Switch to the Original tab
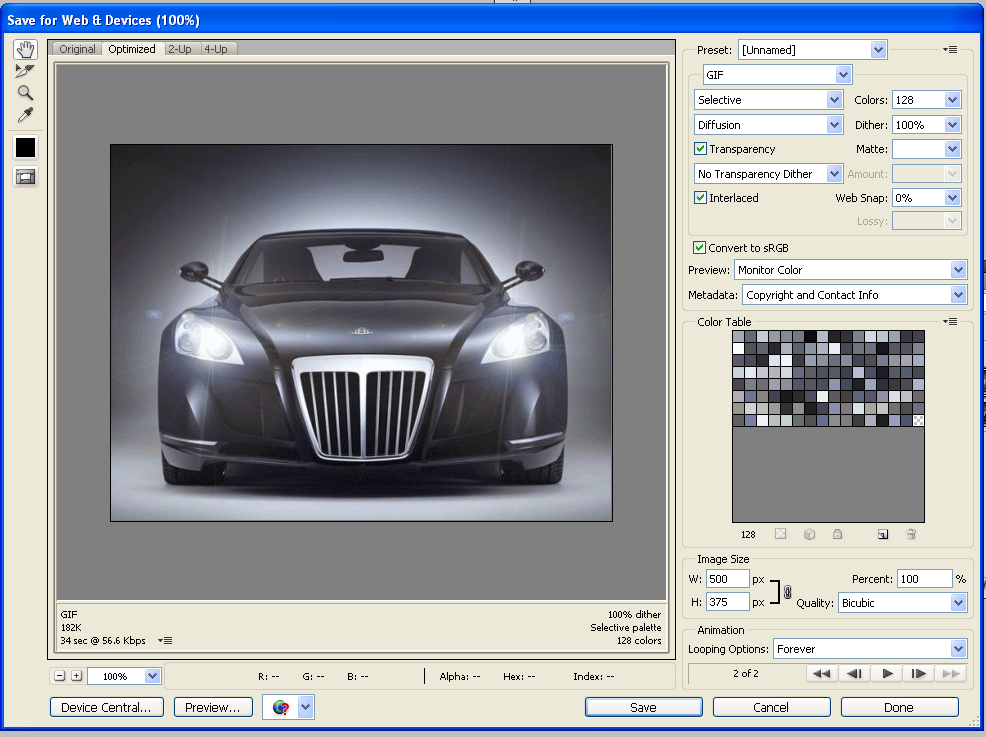 pos(77,49)
